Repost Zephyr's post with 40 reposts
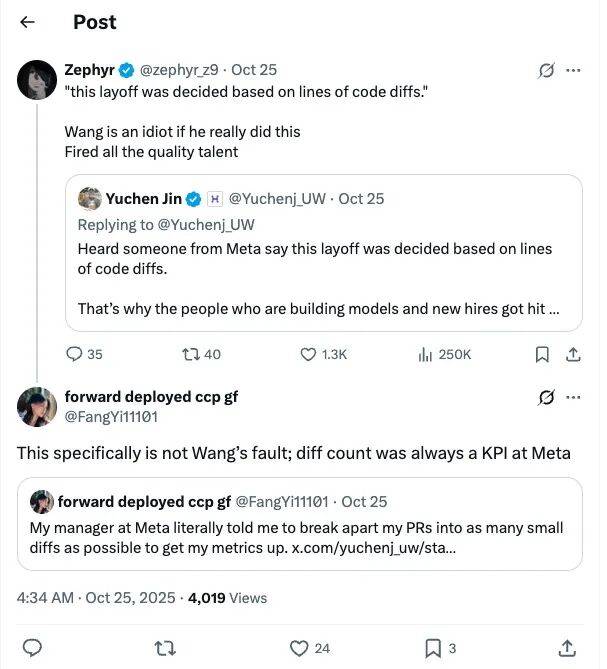The width and height of the screenshot is (607, 669). [188, 353]
